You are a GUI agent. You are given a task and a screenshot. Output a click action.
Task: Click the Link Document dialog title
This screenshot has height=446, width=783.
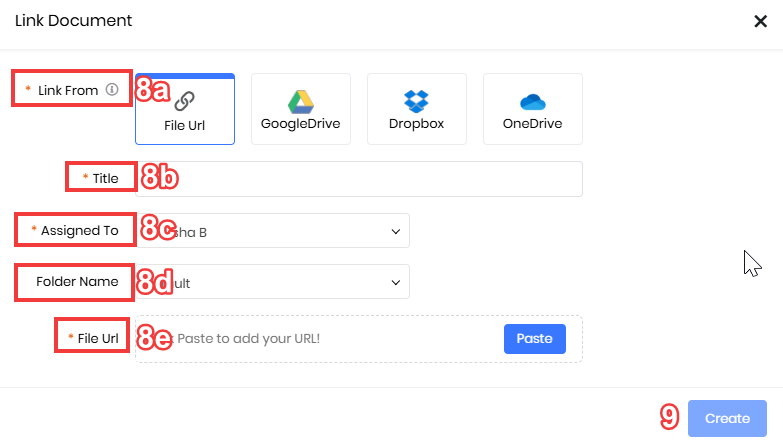[x=73, y=20]
